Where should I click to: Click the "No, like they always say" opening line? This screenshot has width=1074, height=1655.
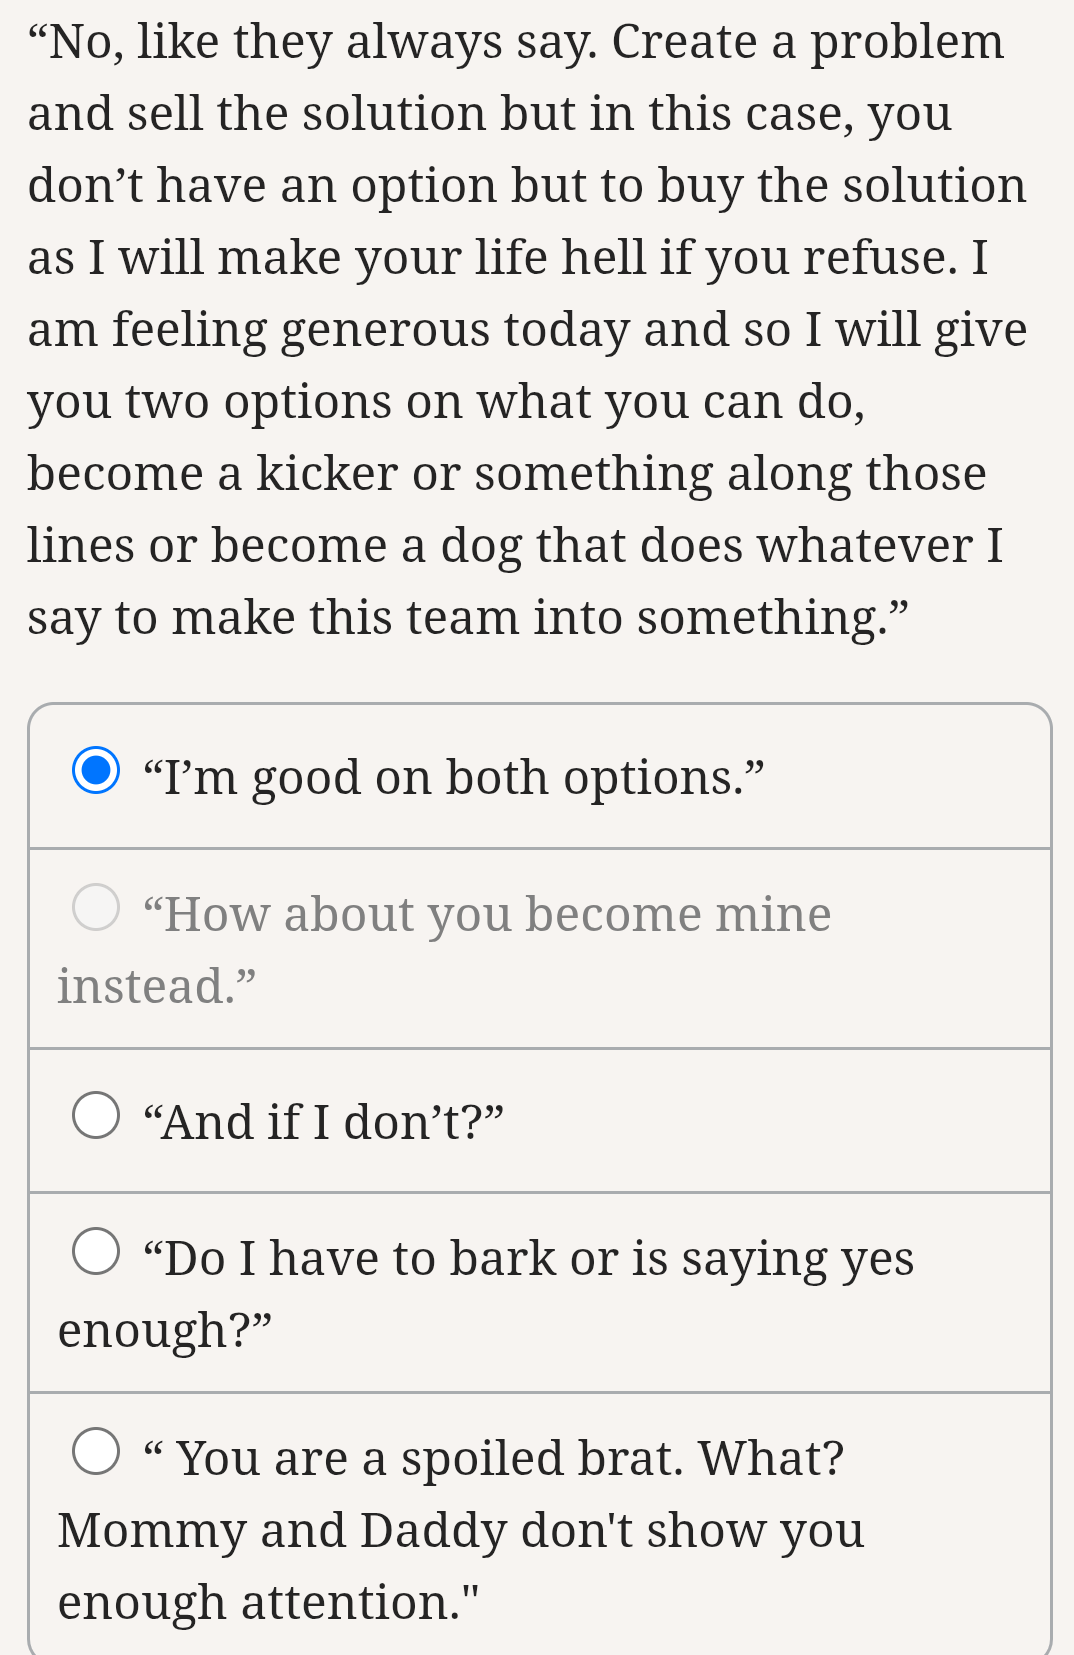pyautogui.click(x=516, y=42)
